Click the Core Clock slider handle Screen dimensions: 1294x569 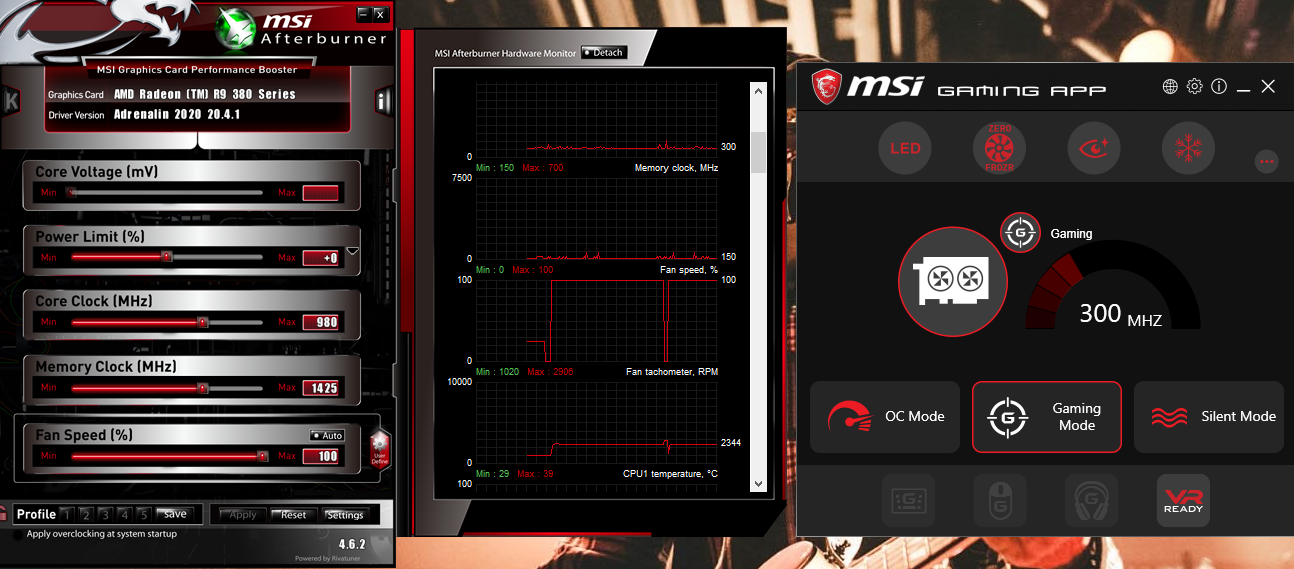tap(202, 322)
